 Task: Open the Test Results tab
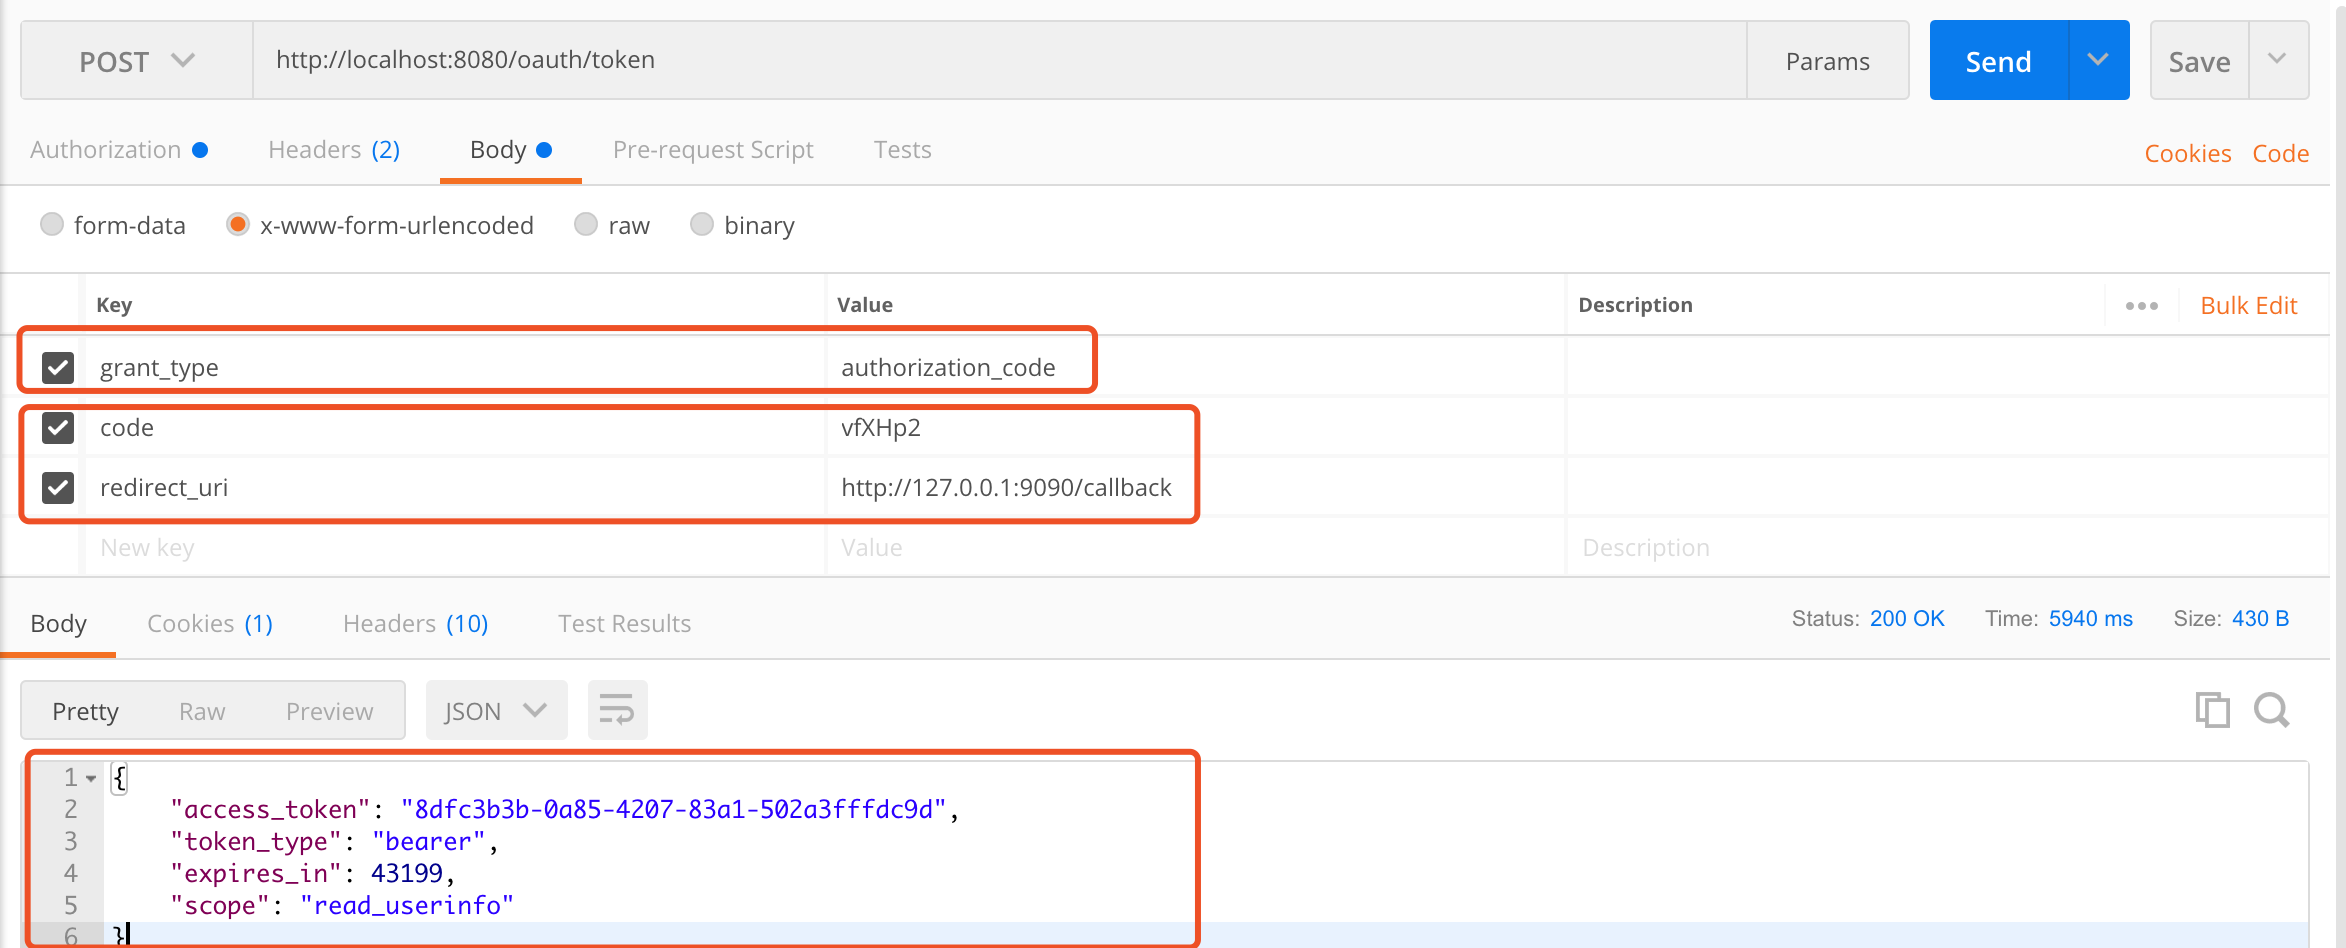(x=624, y=624)
